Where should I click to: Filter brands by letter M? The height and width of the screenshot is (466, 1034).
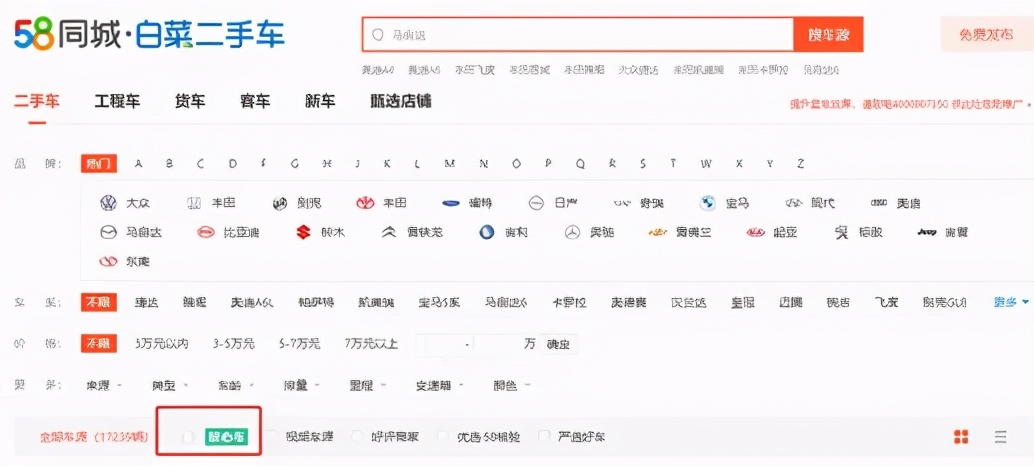pyautogui.click(x=450, y=163)
